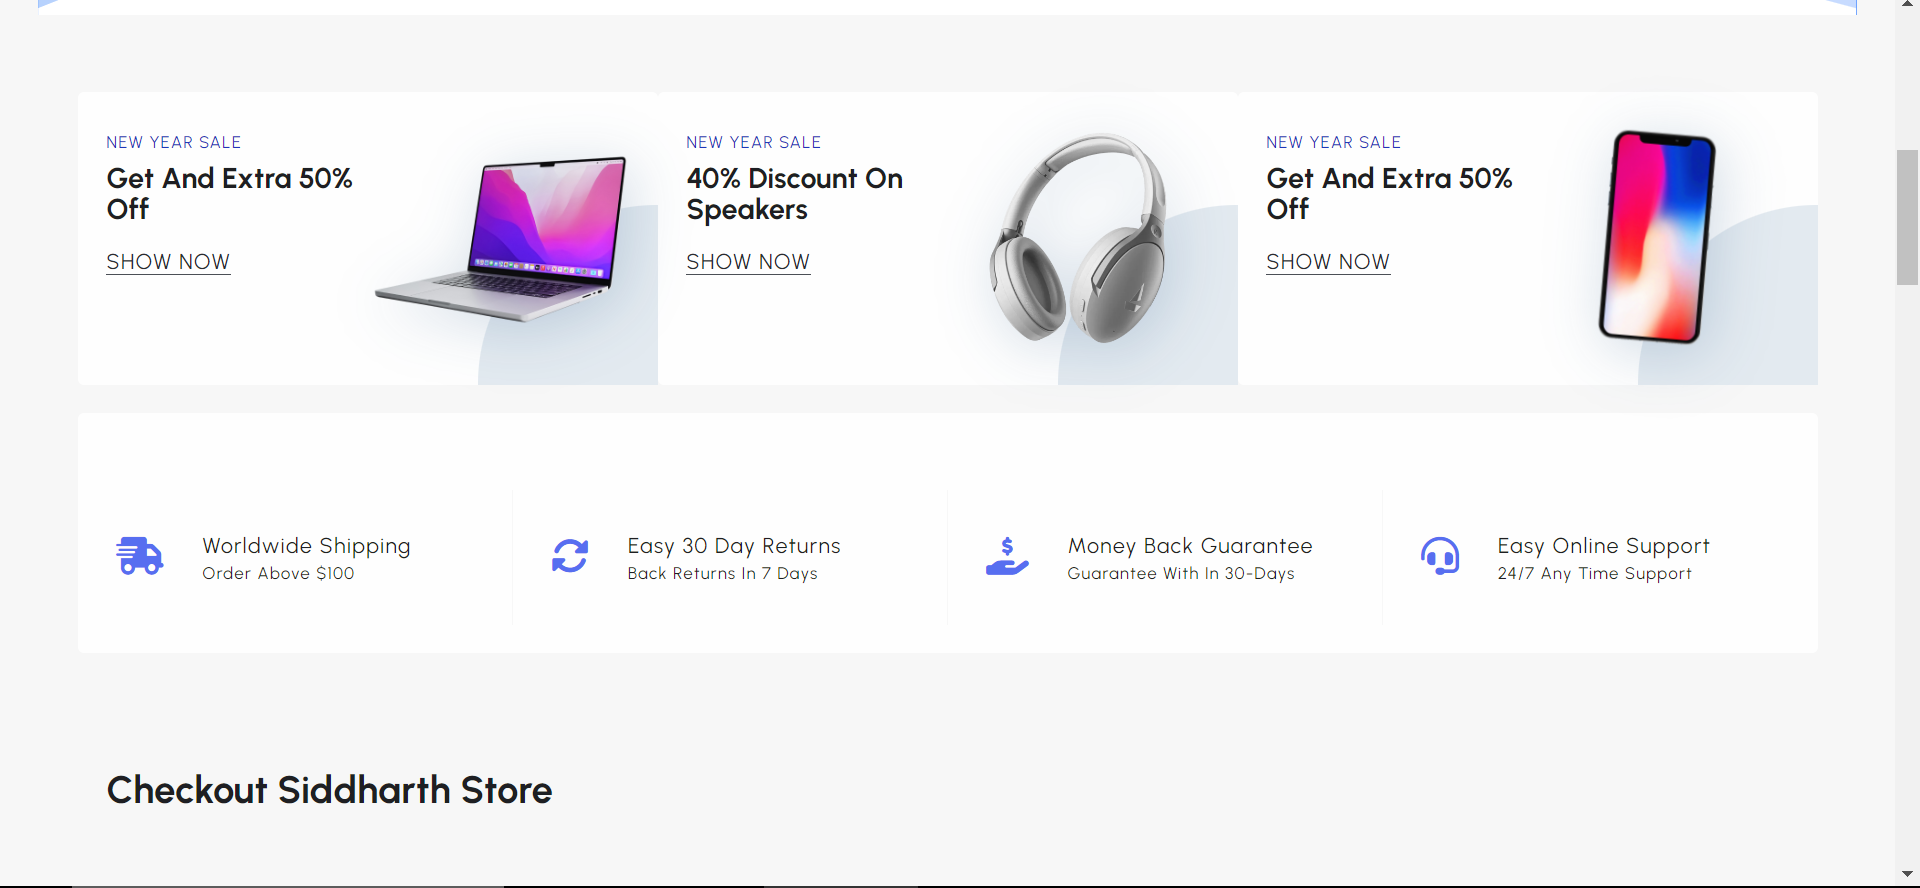Click the MacBook laptop product image

[504, 238]
